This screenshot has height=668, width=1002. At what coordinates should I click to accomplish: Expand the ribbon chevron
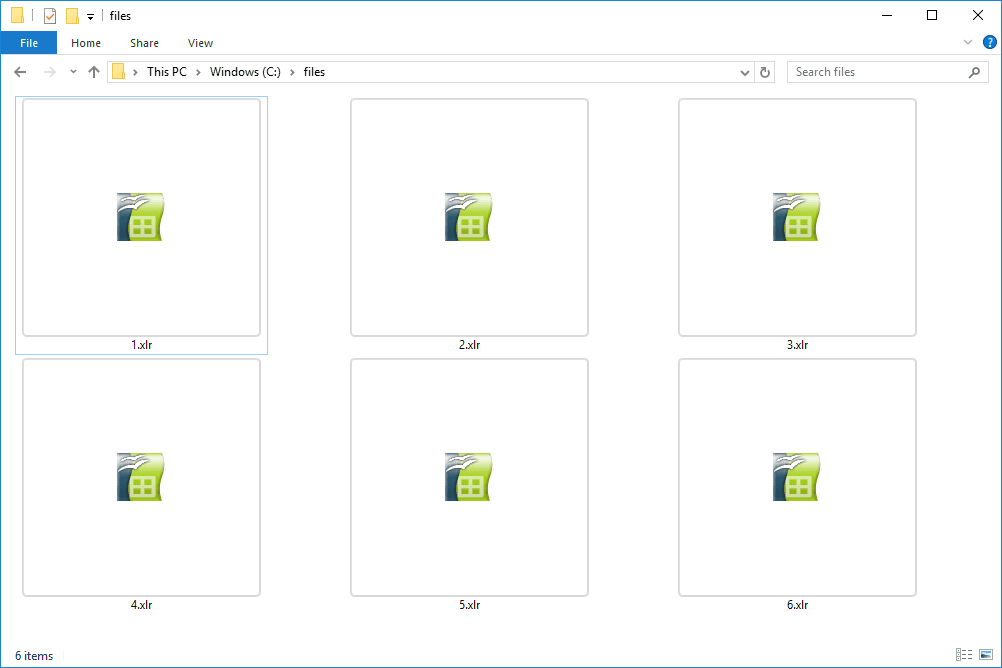[x=967, y=43]
